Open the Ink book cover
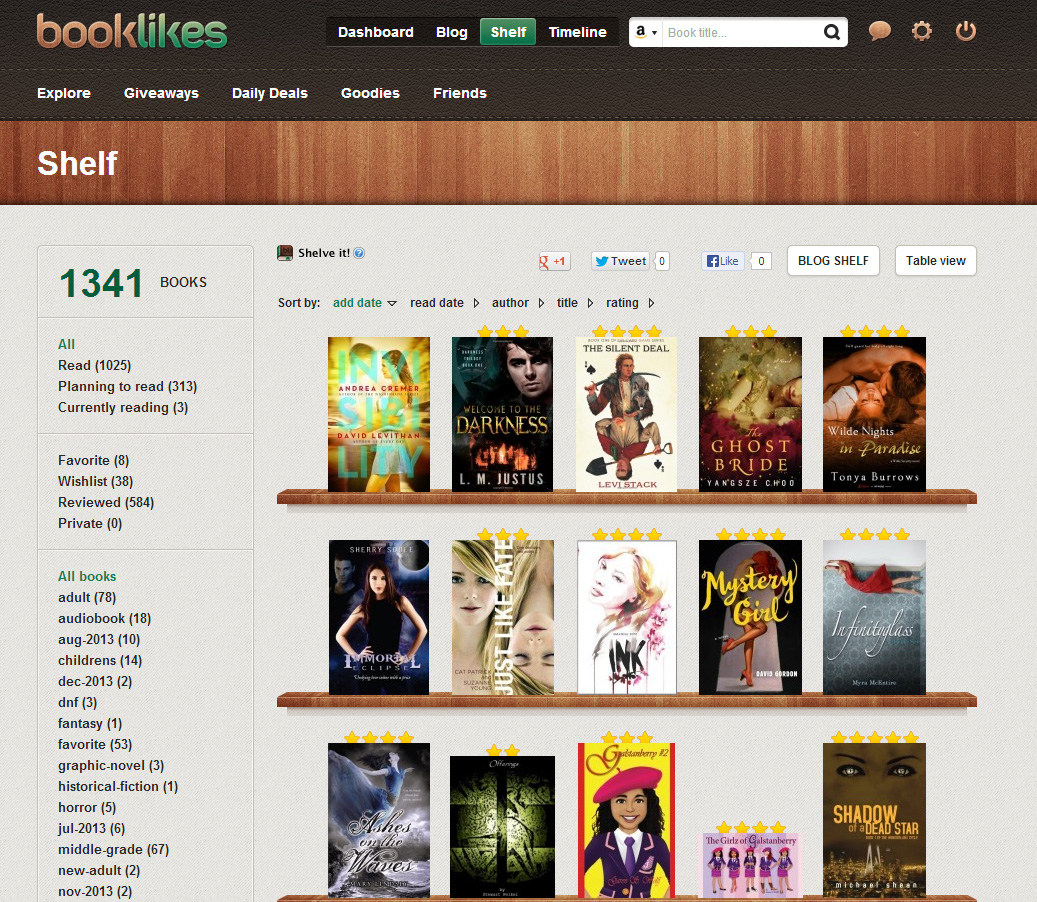This screenshot has height=902, width=1037. pos(627,617)
